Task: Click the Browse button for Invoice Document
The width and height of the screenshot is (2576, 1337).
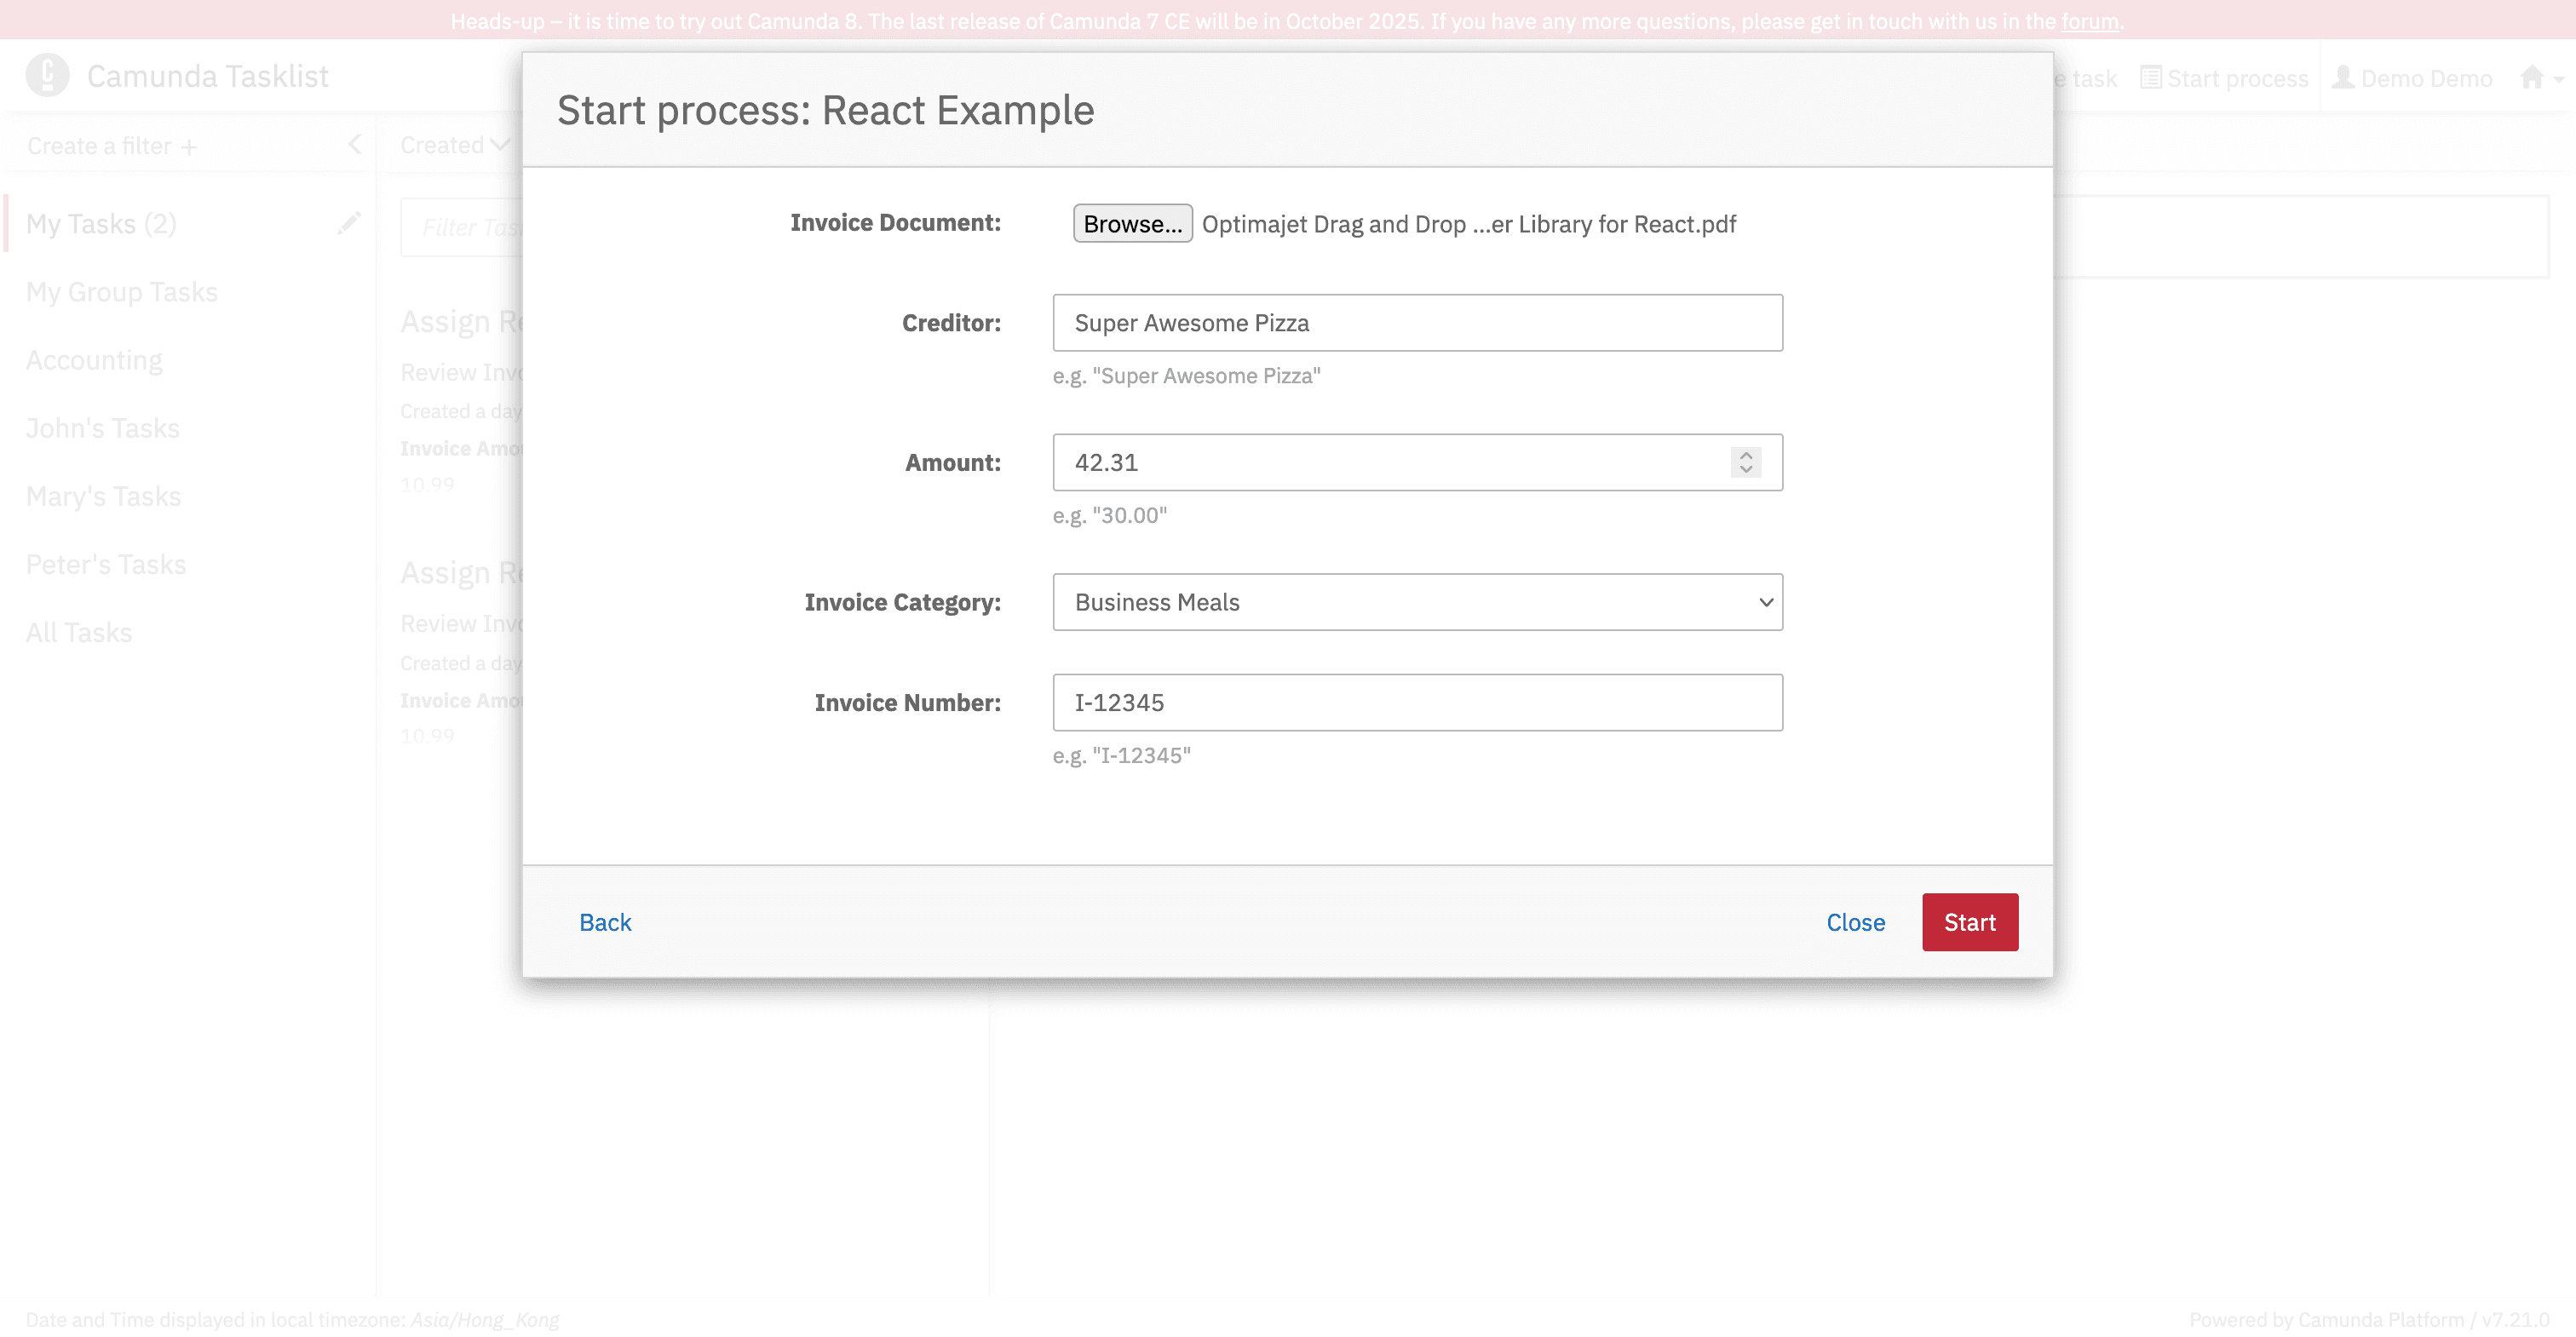Action: point(1132,224)
